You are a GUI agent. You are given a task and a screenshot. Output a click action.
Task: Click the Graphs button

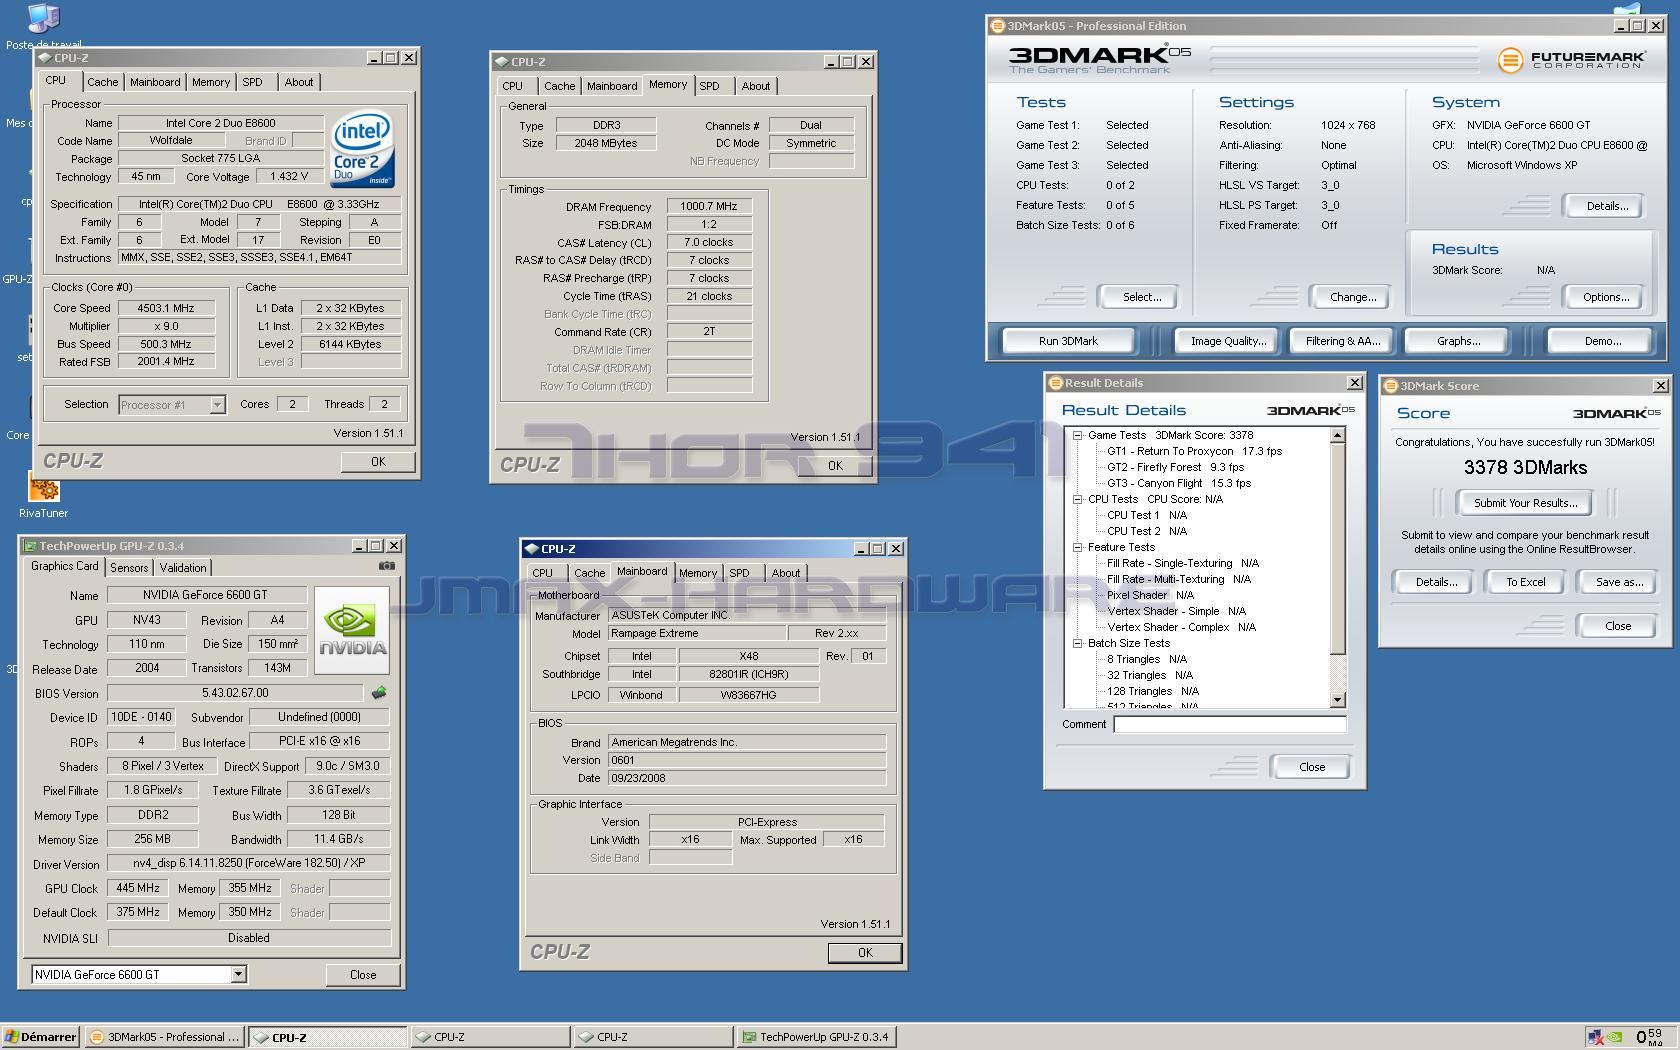click(1458, 341)
